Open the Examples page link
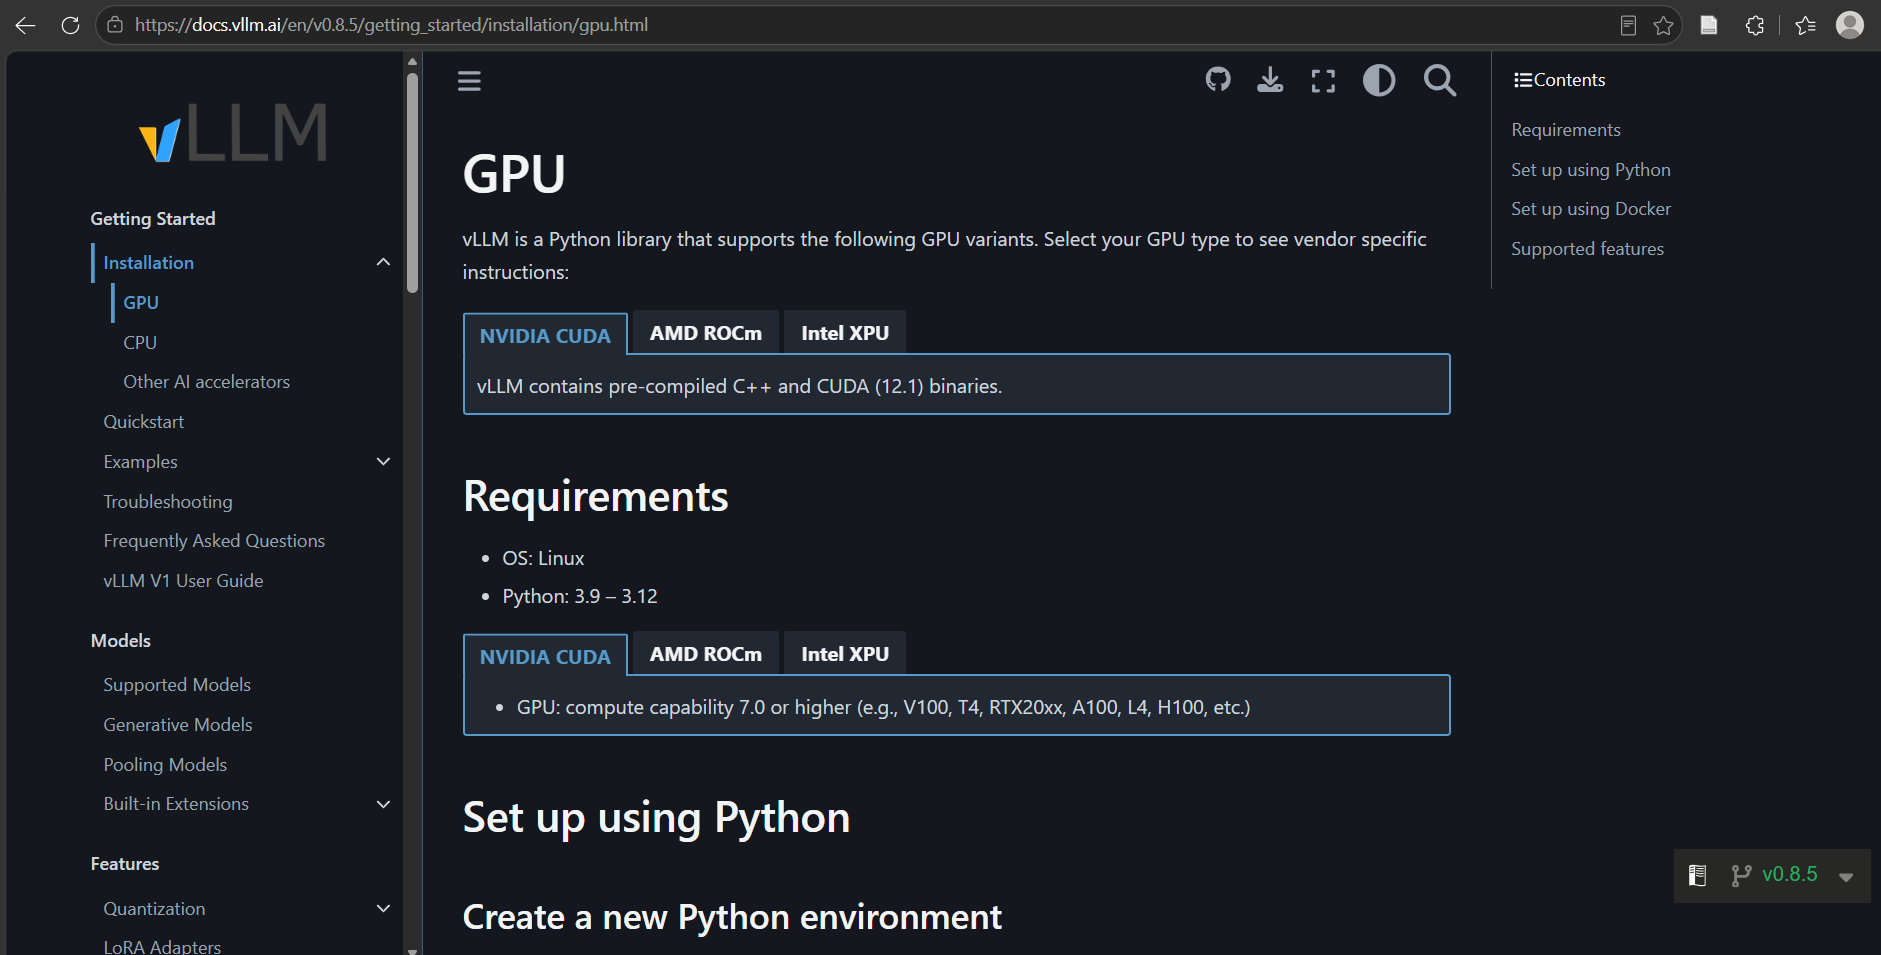 140,462
